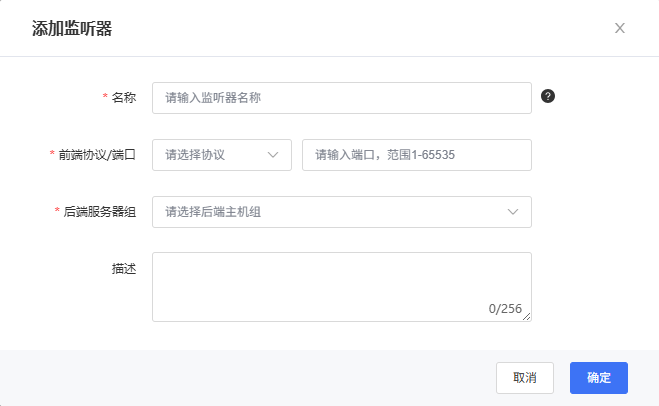Click the port field 请输入端口，范围1-65535
The height and width of the screenshot is (406, 659).
[416, 155]
